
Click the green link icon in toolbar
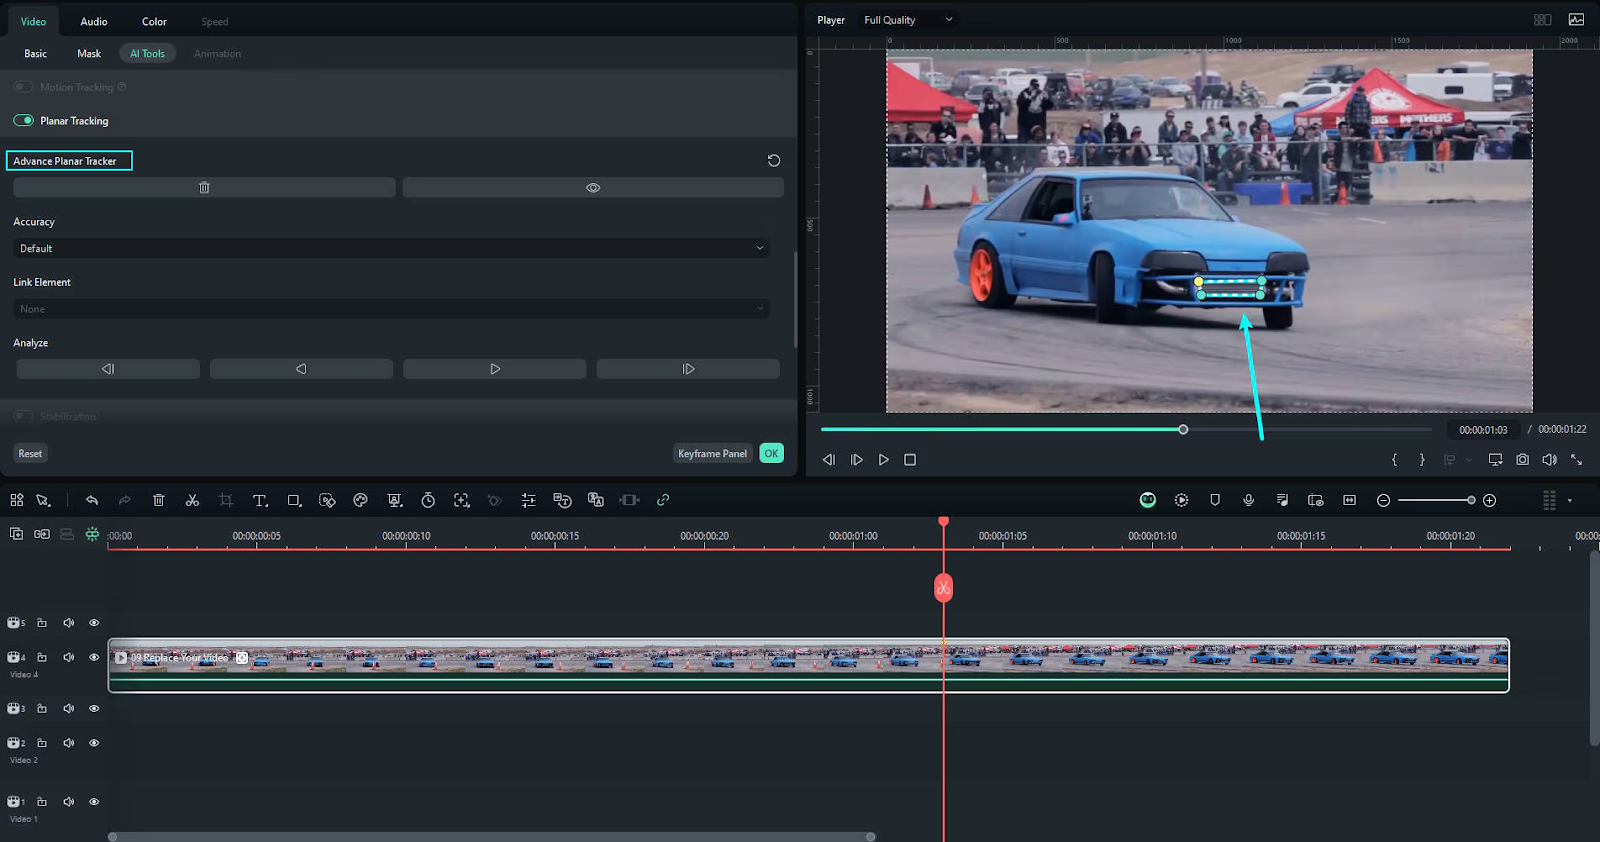point(663,500)
